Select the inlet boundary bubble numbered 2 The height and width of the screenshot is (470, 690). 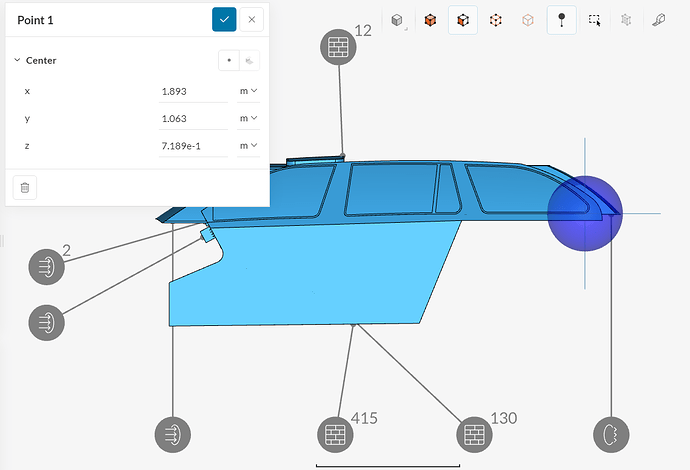tap(47, 267)
